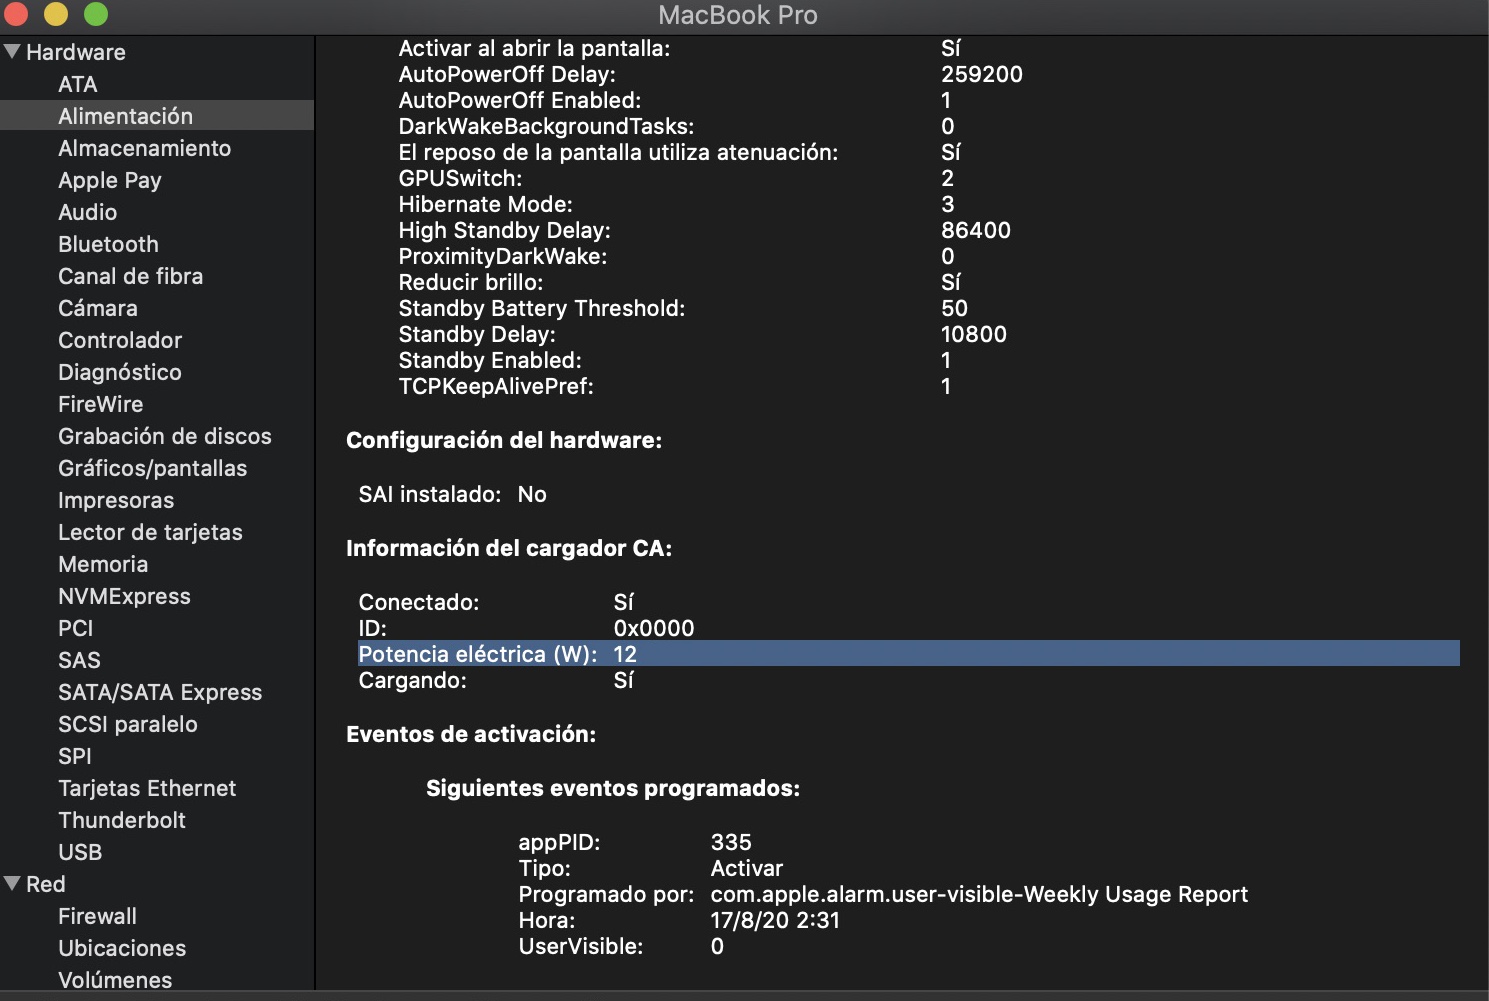Open Grabación de discos entry
The image size is (1489, 1001).
(165, 436)
